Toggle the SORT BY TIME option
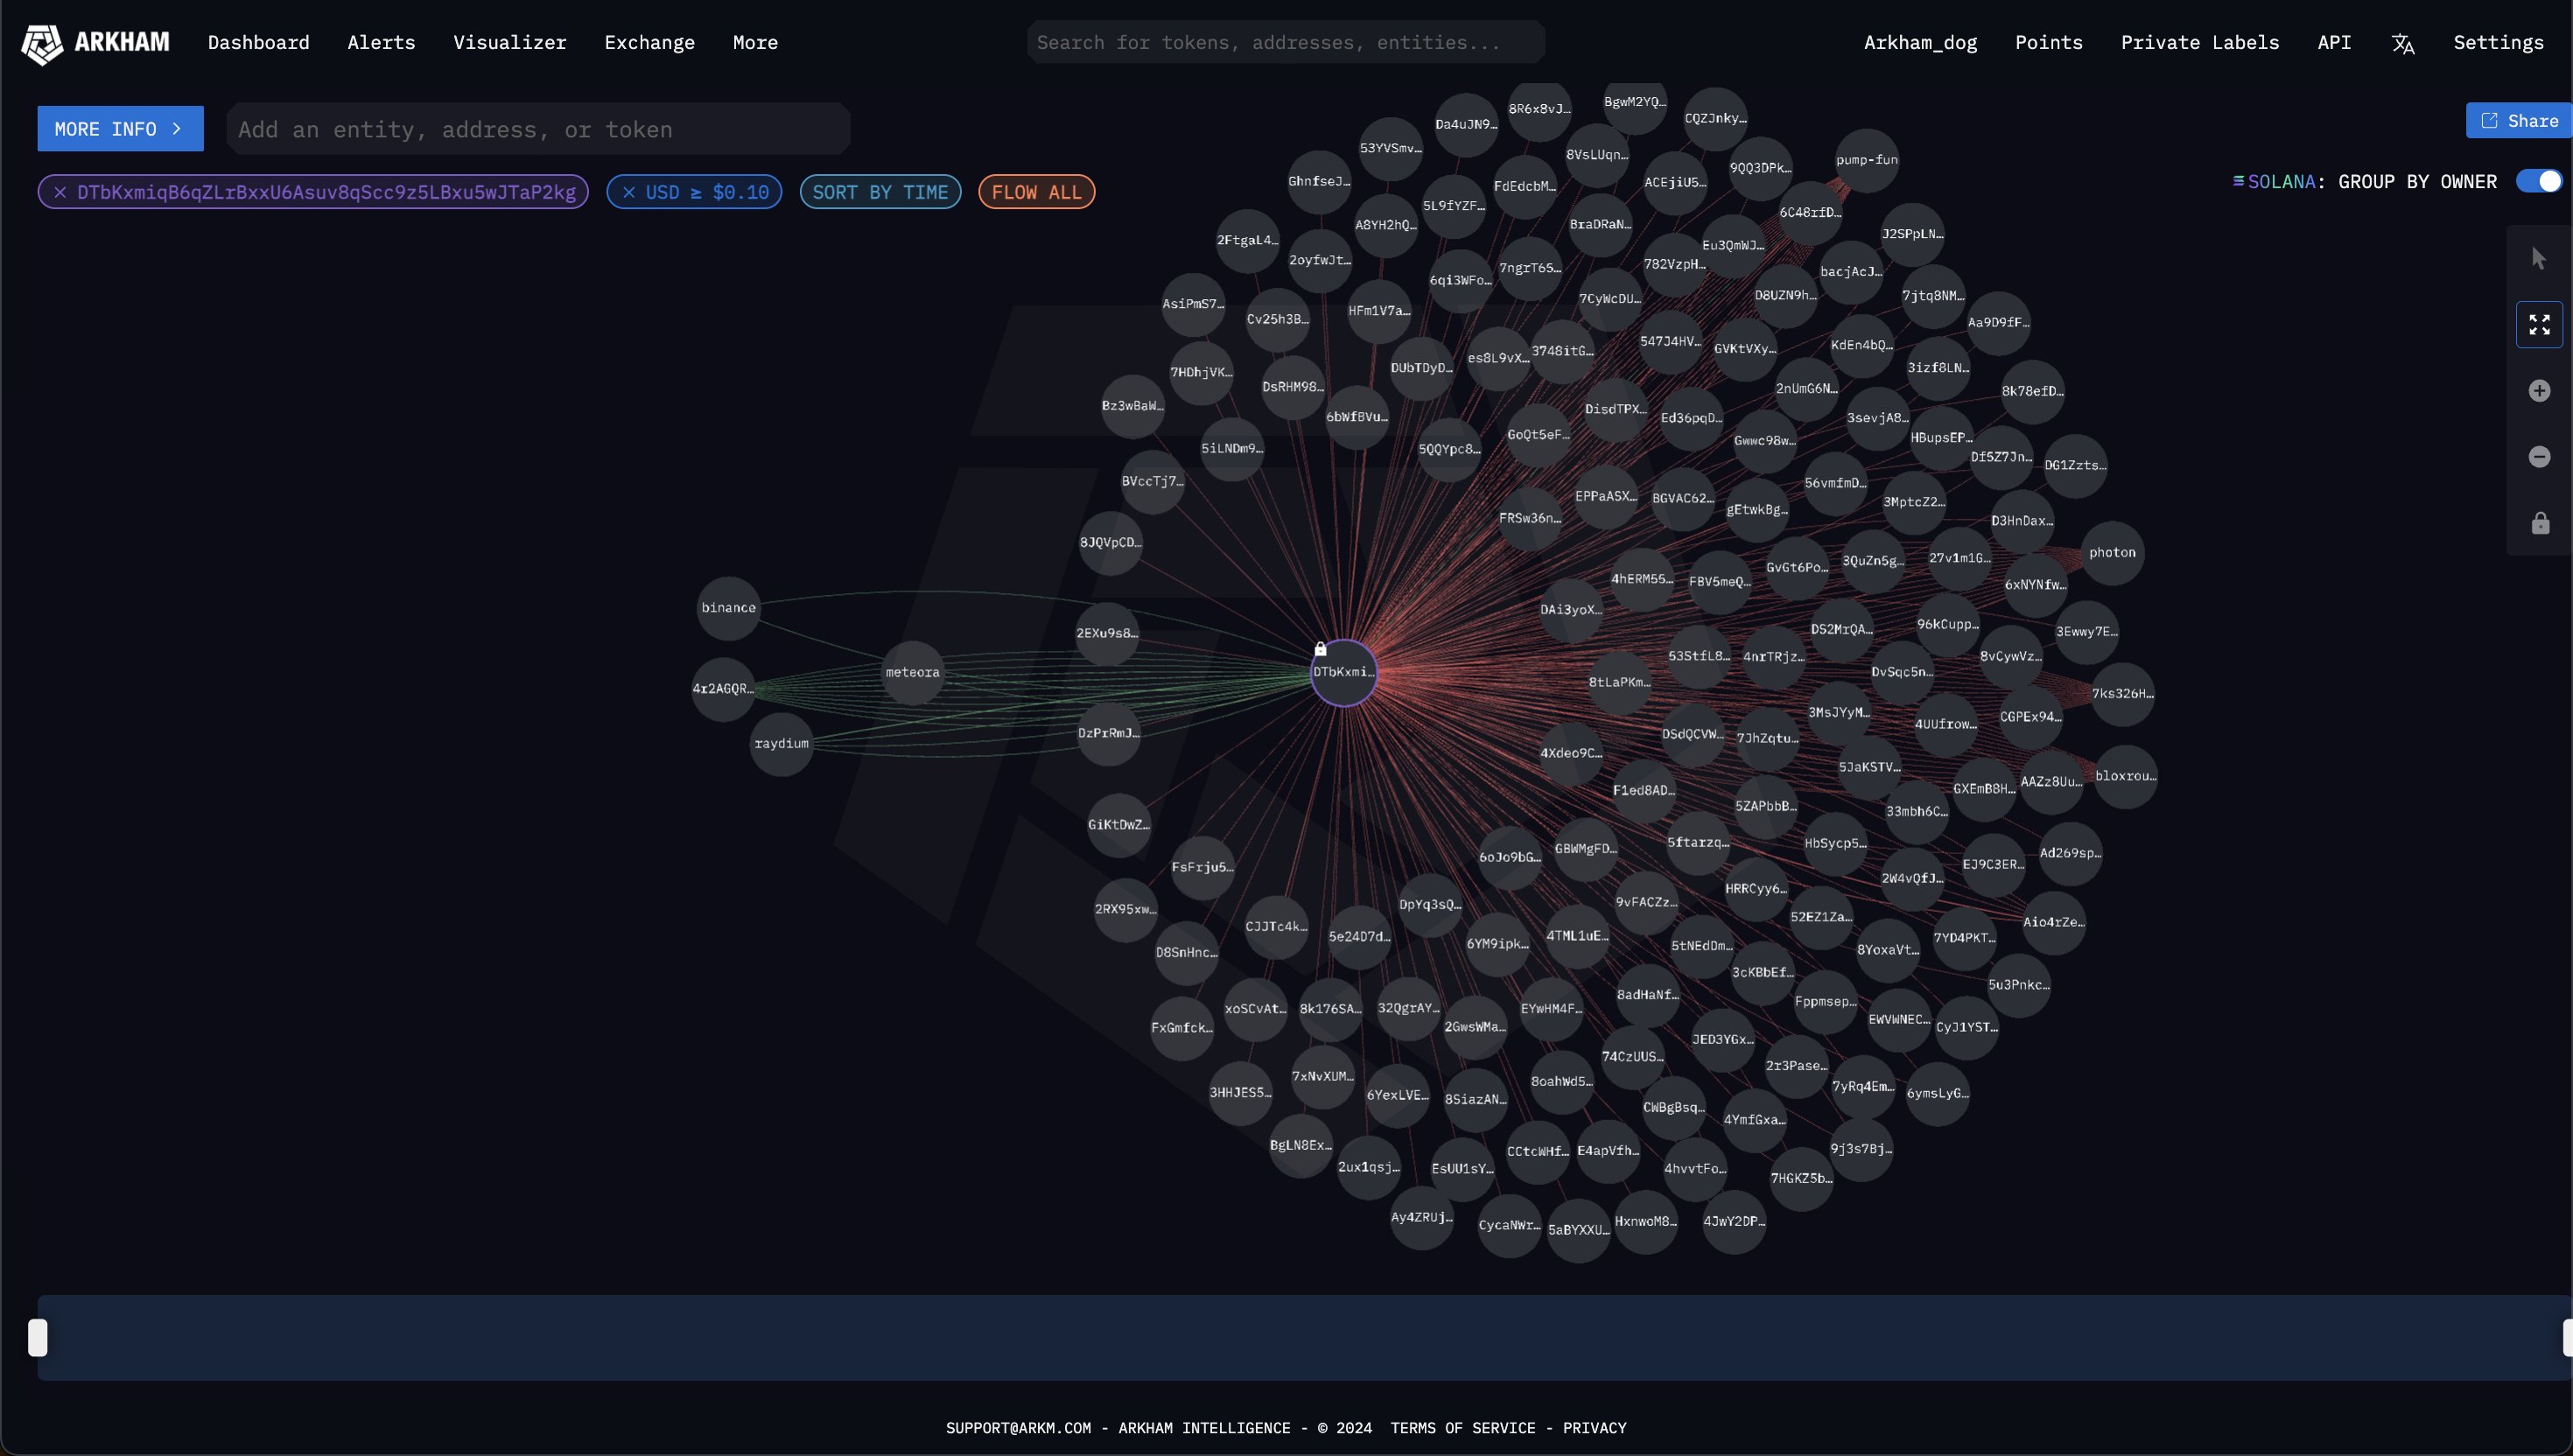 pyautogui.click(x=880, y=192)
